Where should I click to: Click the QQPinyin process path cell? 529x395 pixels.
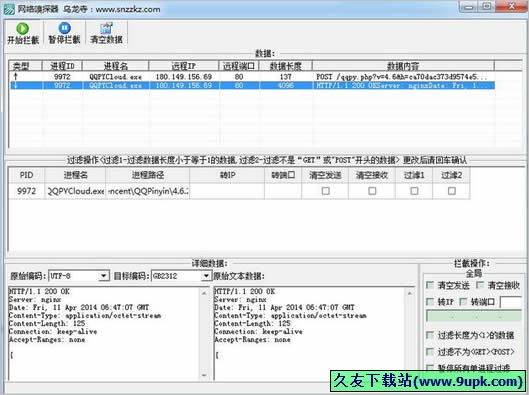click(x=148, y=191)
